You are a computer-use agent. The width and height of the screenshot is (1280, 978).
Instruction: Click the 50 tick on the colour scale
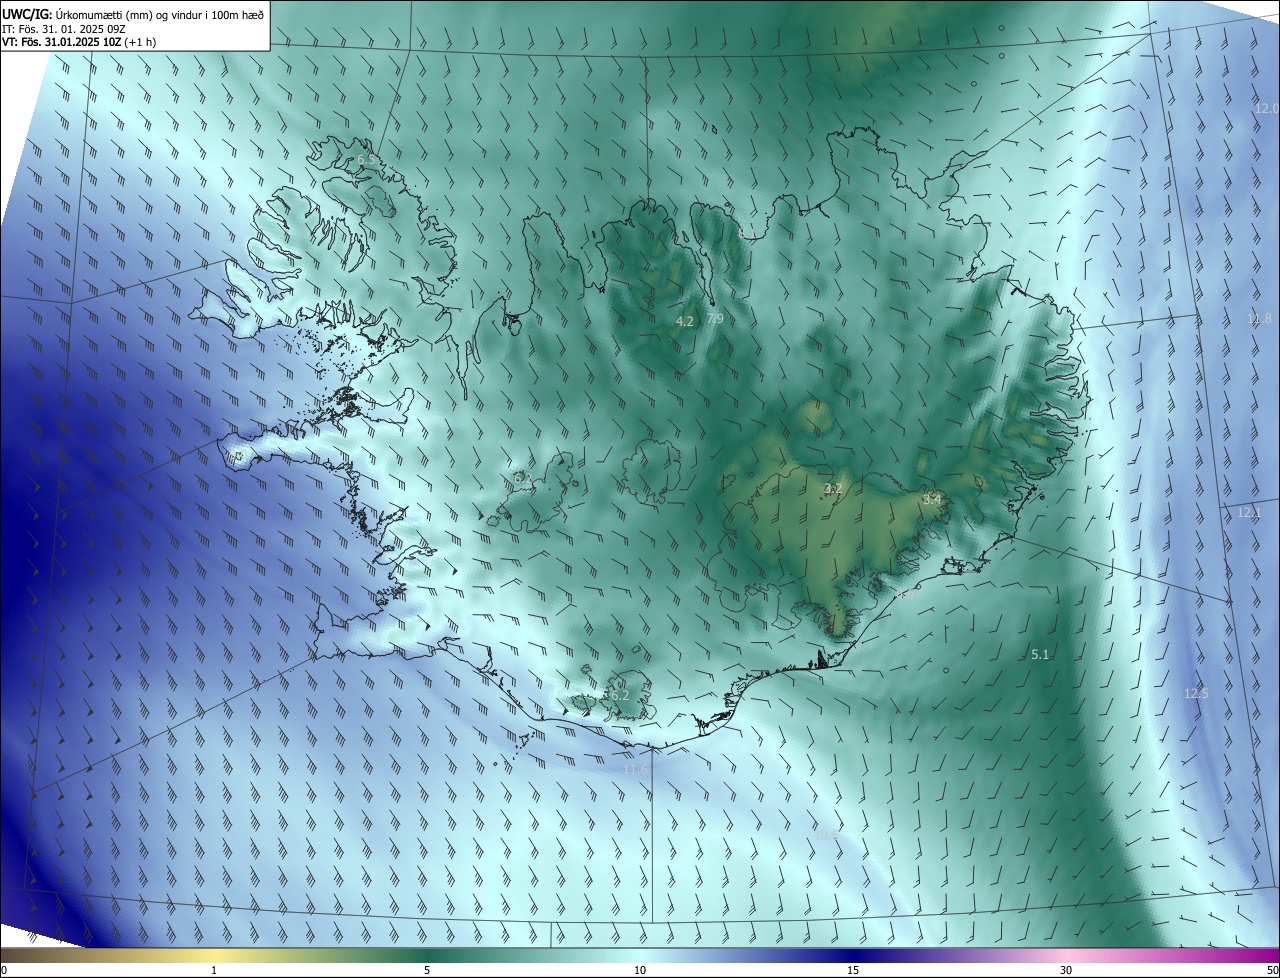tap(1272, 970)
